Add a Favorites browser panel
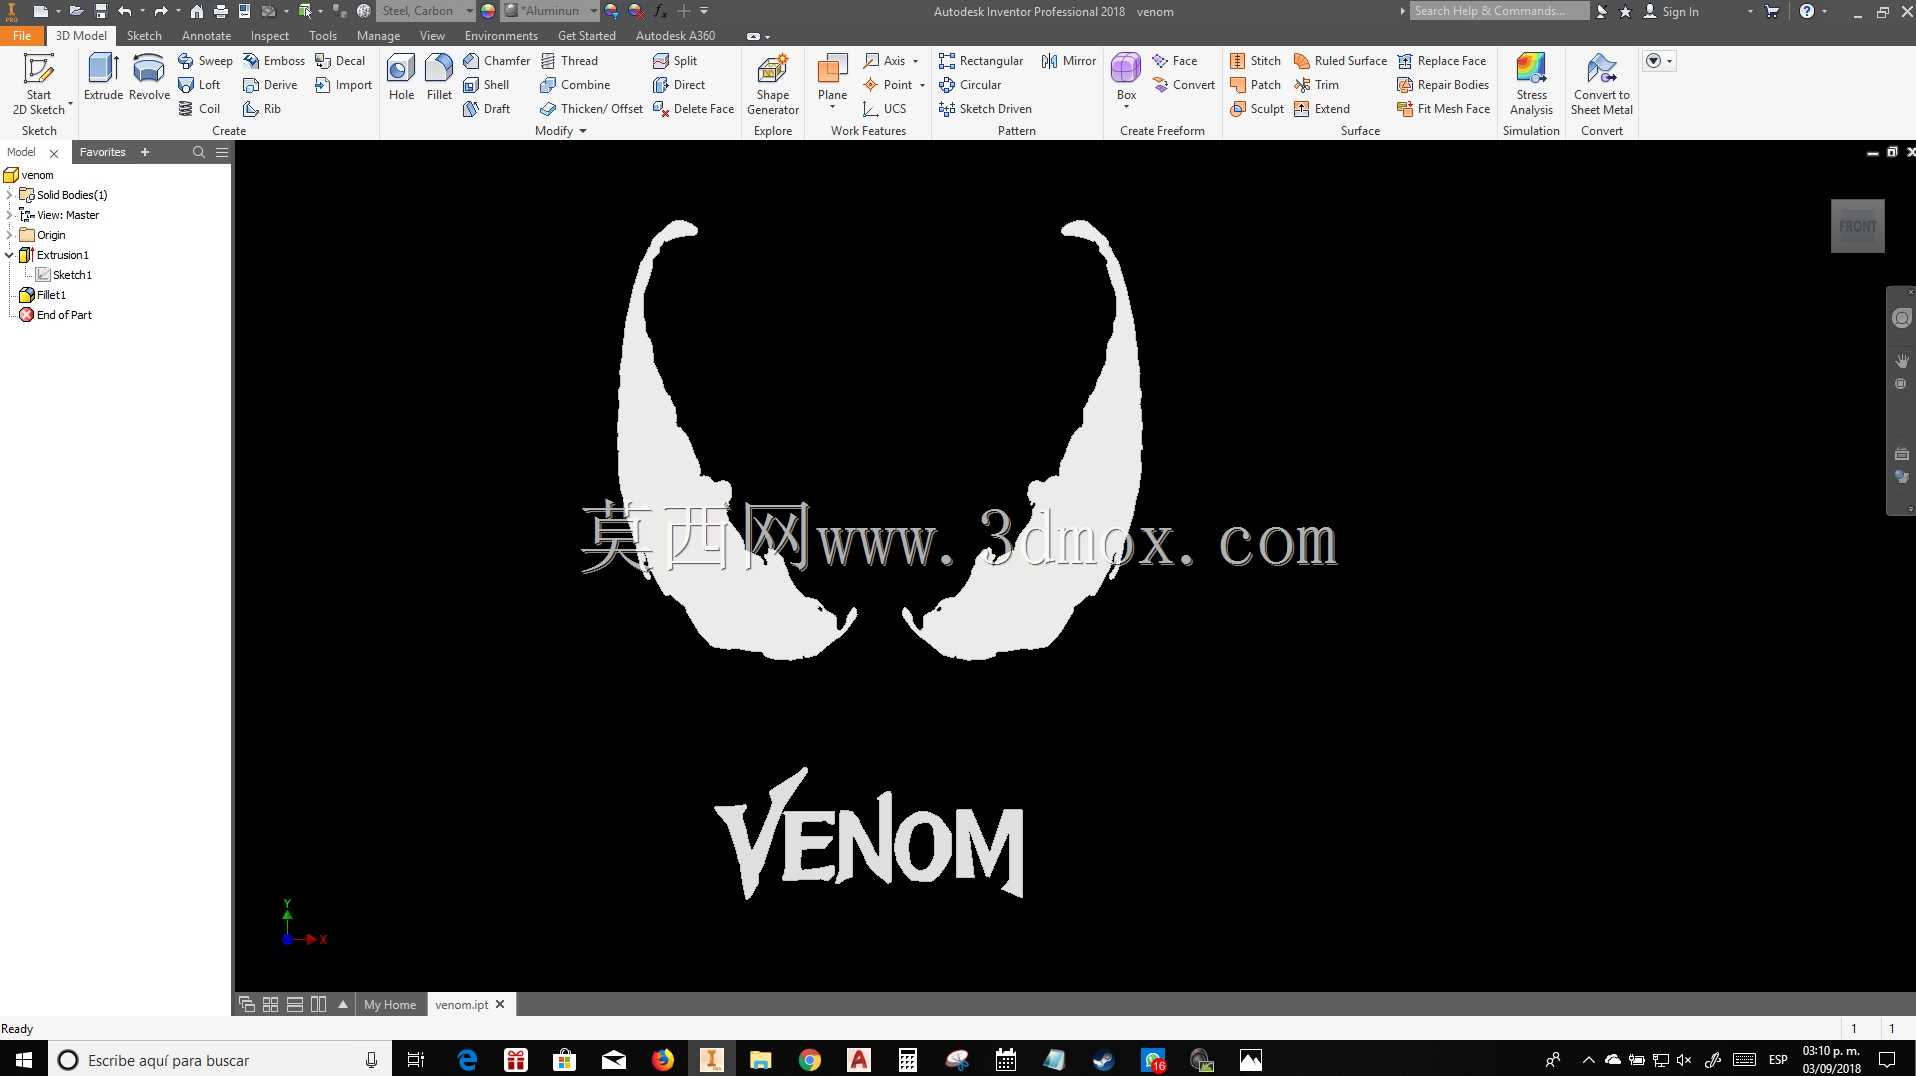The width and height of the screenshot is (1916, 1076). tap(145, 152)
